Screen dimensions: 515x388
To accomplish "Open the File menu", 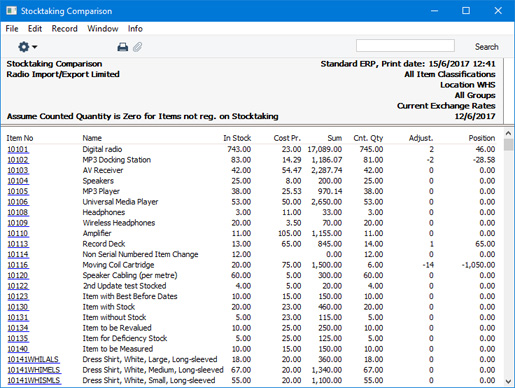I will 12,29.
